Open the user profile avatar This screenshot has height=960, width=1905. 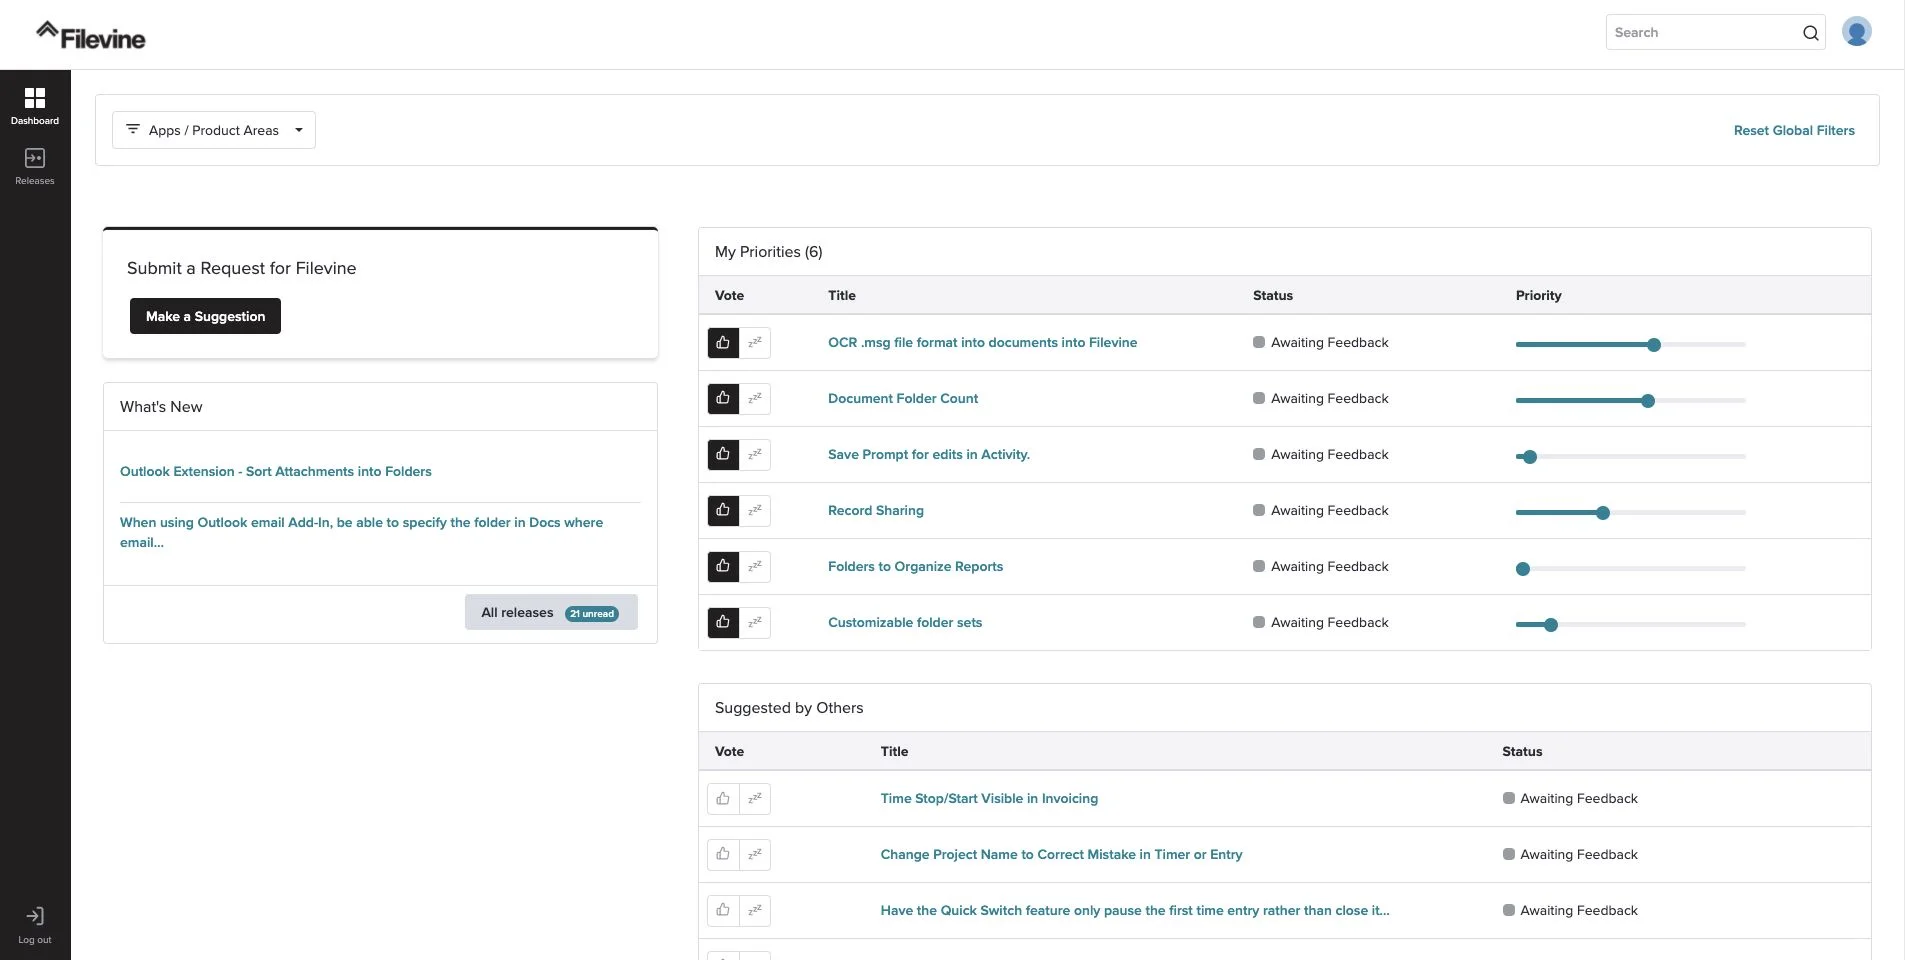tap(1857, 32)
